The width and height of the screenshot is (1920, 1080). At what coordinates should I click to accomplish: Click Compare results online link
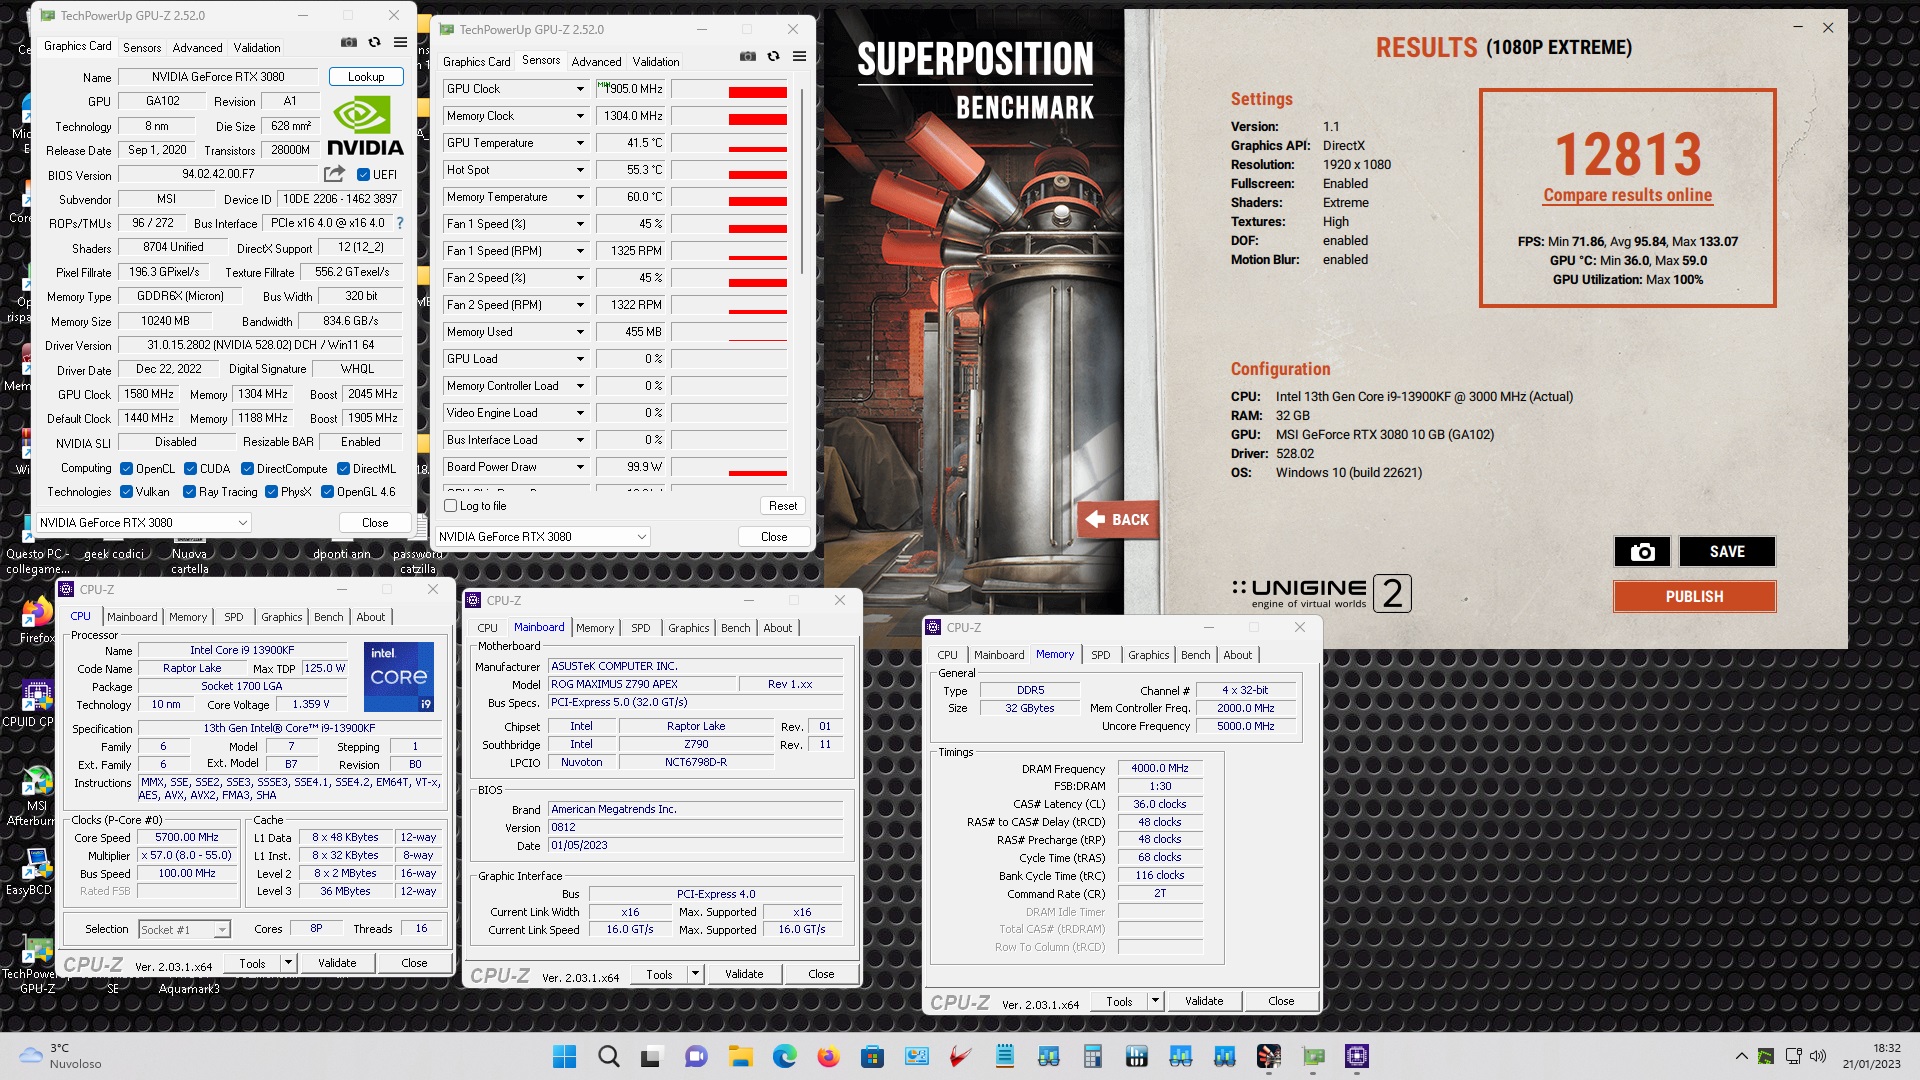coord(1627,196)
